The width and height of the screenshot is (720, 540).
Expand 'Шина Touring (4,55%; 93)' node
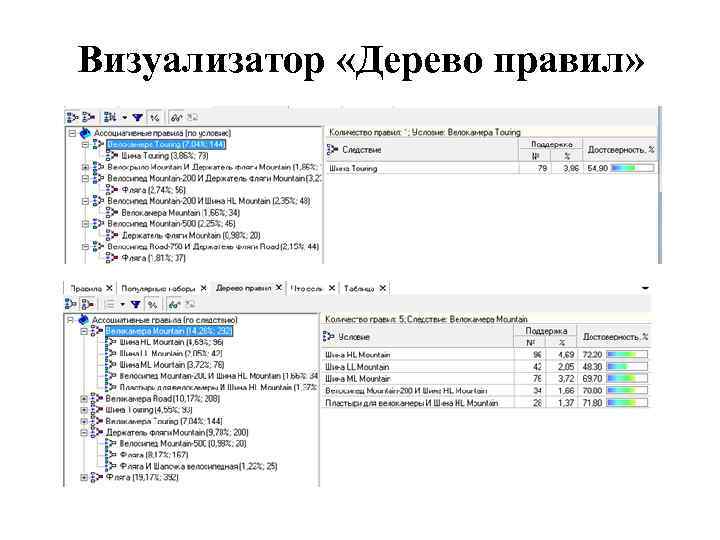click(84, 410)
